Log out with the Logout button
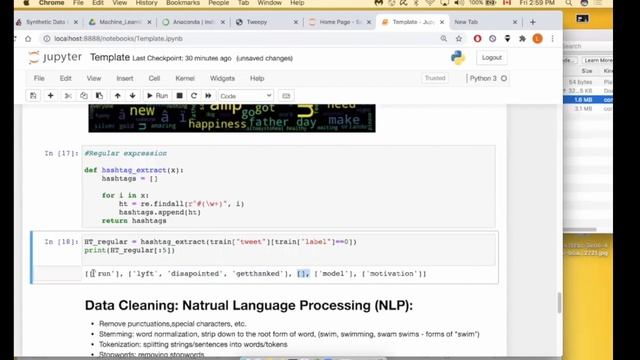 (491, 58)
